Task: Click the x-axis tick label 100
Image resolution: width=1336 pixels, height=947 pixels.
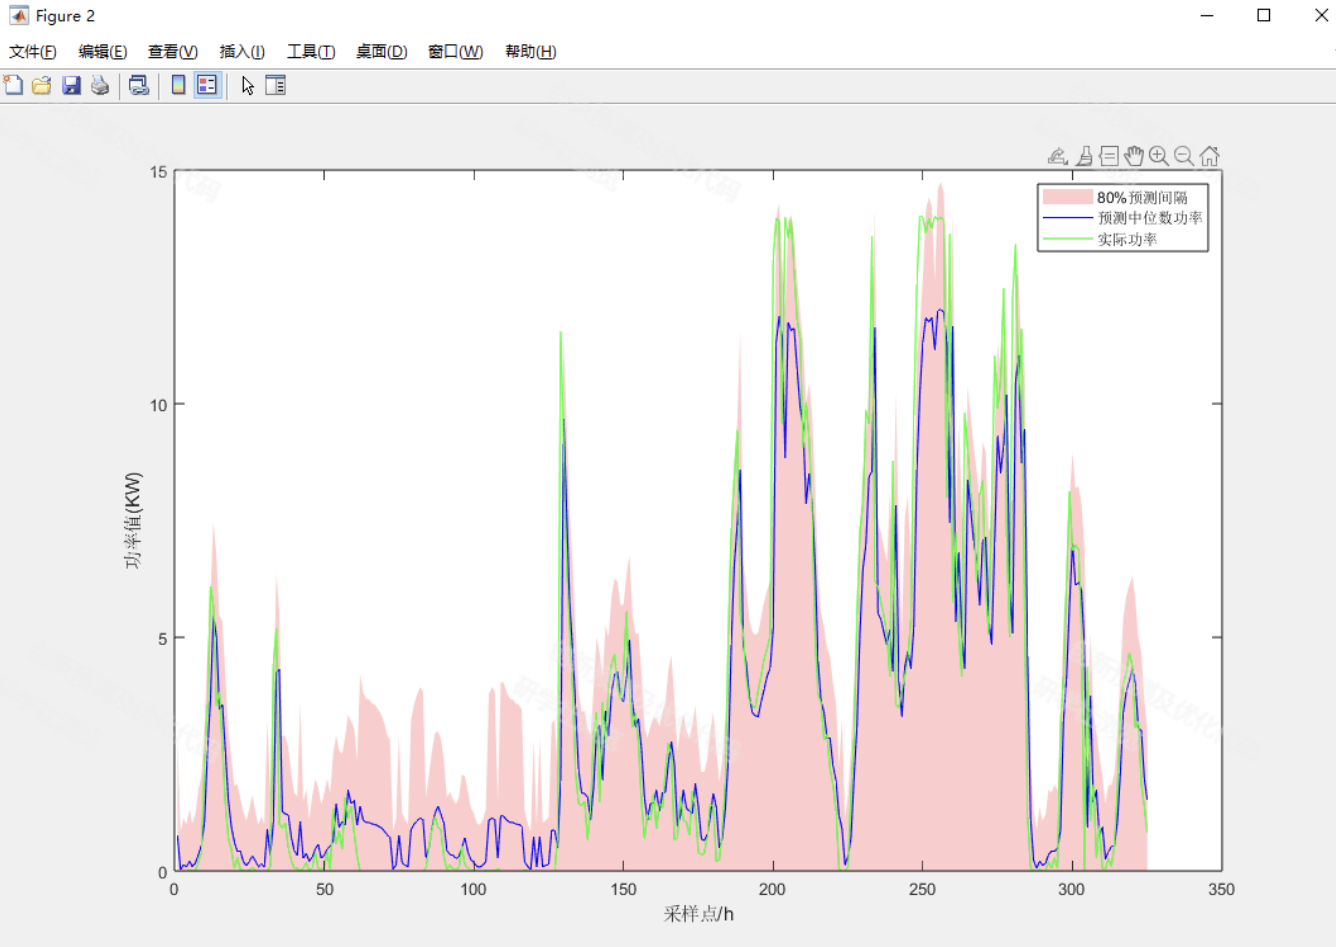Action: [x=473, y=889]
